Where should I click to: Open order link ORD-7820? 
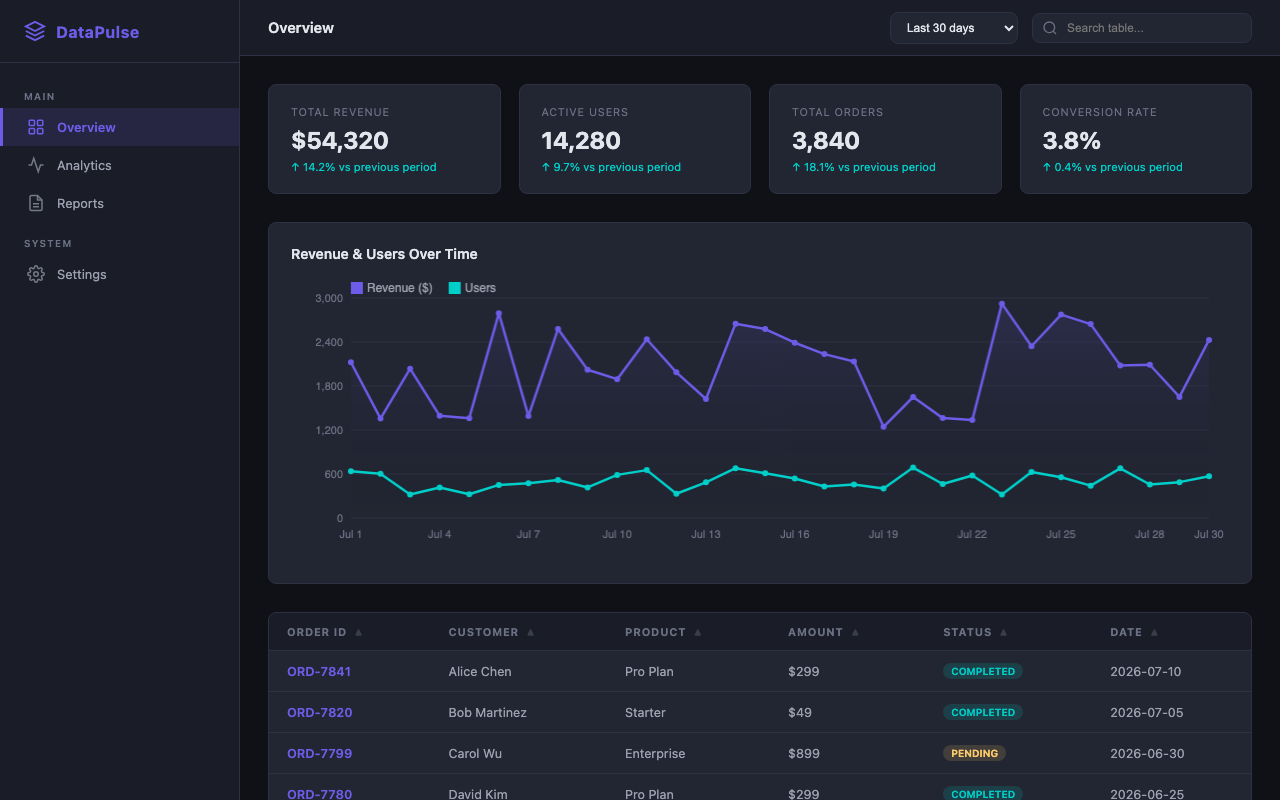point(319,713)
